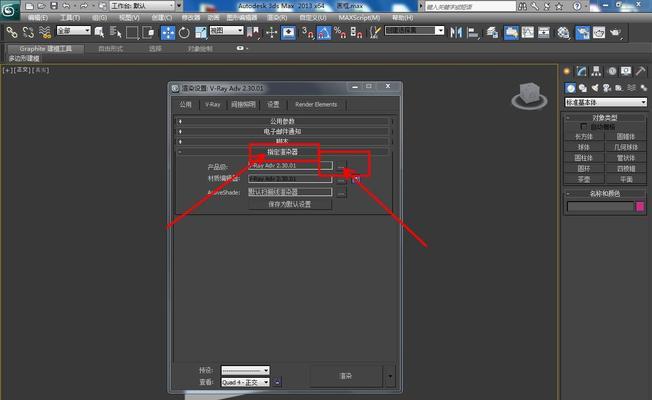Switch to the Hierarchy command panel tab

point(596,72)
